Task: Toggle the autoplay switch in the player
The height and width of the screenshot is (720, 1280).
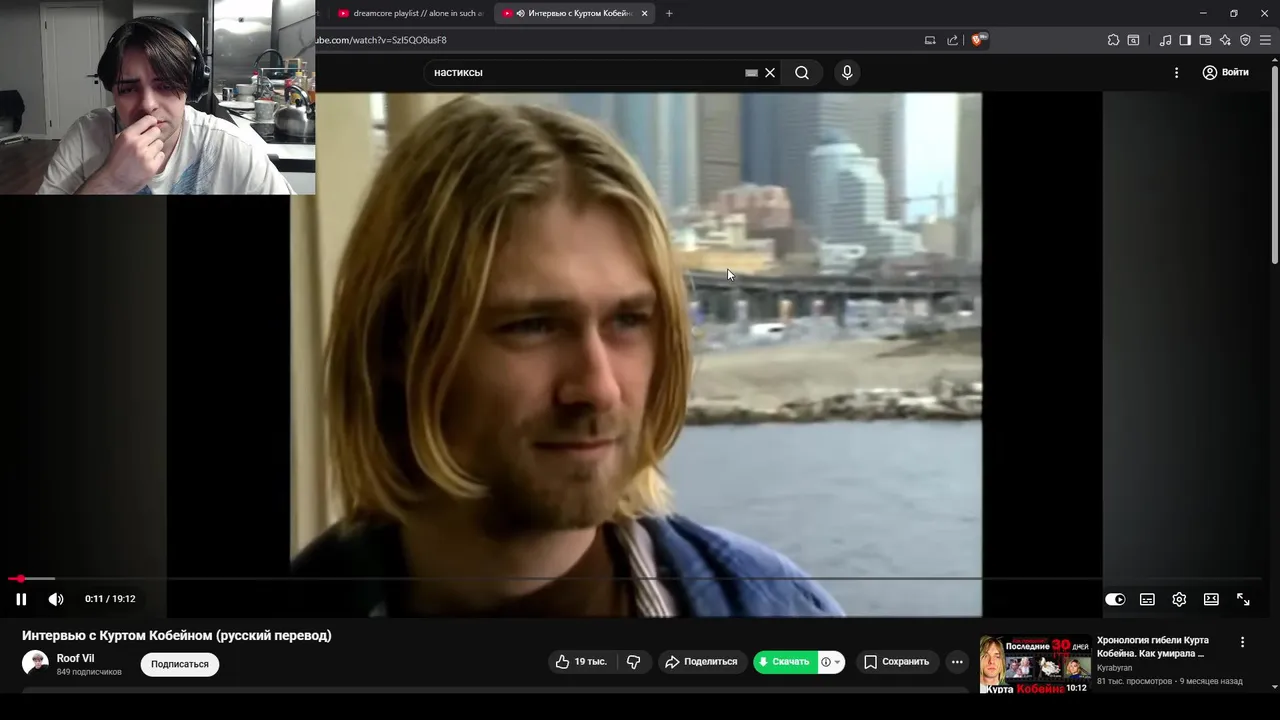Action: pyautogui.click(x=1115, y=599)
